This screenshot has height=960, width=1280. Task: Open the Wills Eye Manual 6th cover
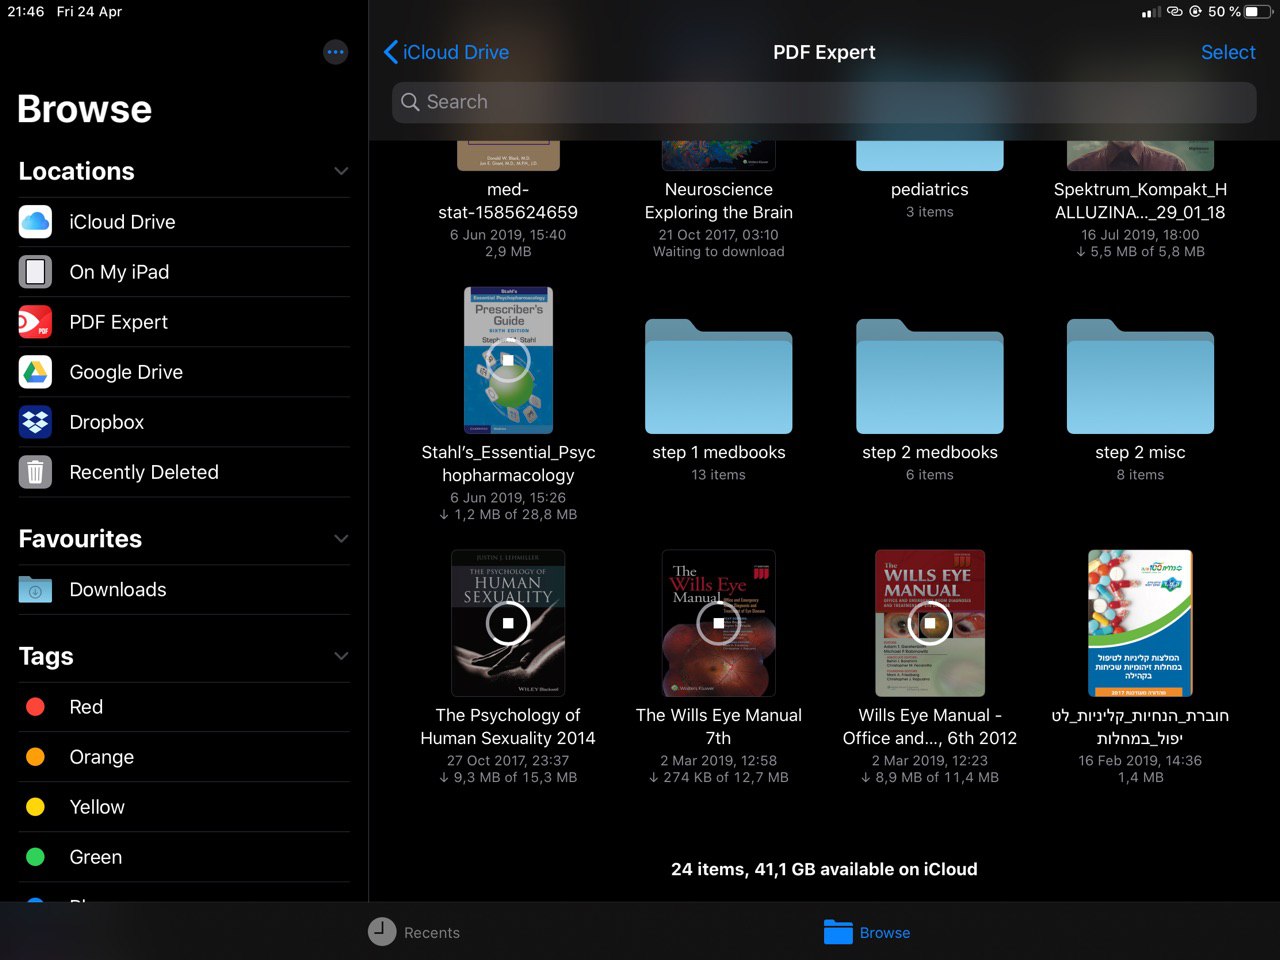pos(930,623)
